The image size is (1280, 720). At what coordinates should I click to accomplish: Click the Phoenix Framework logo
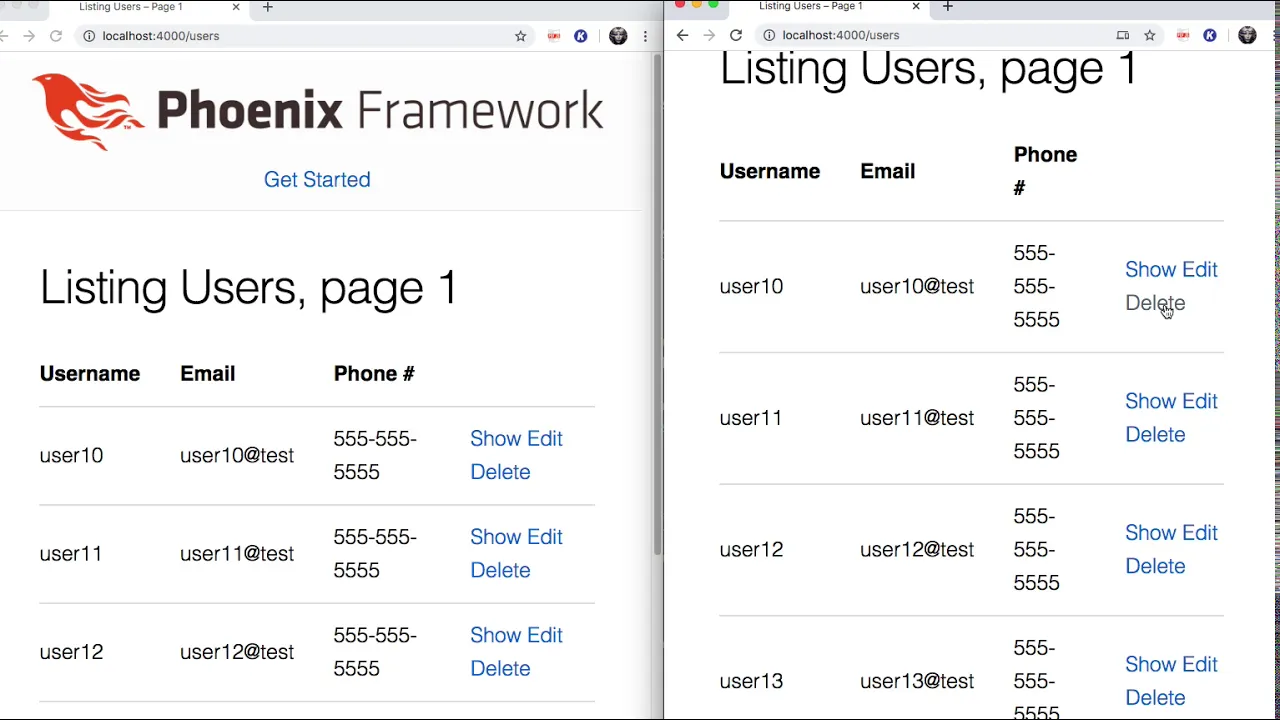(317, 111)
